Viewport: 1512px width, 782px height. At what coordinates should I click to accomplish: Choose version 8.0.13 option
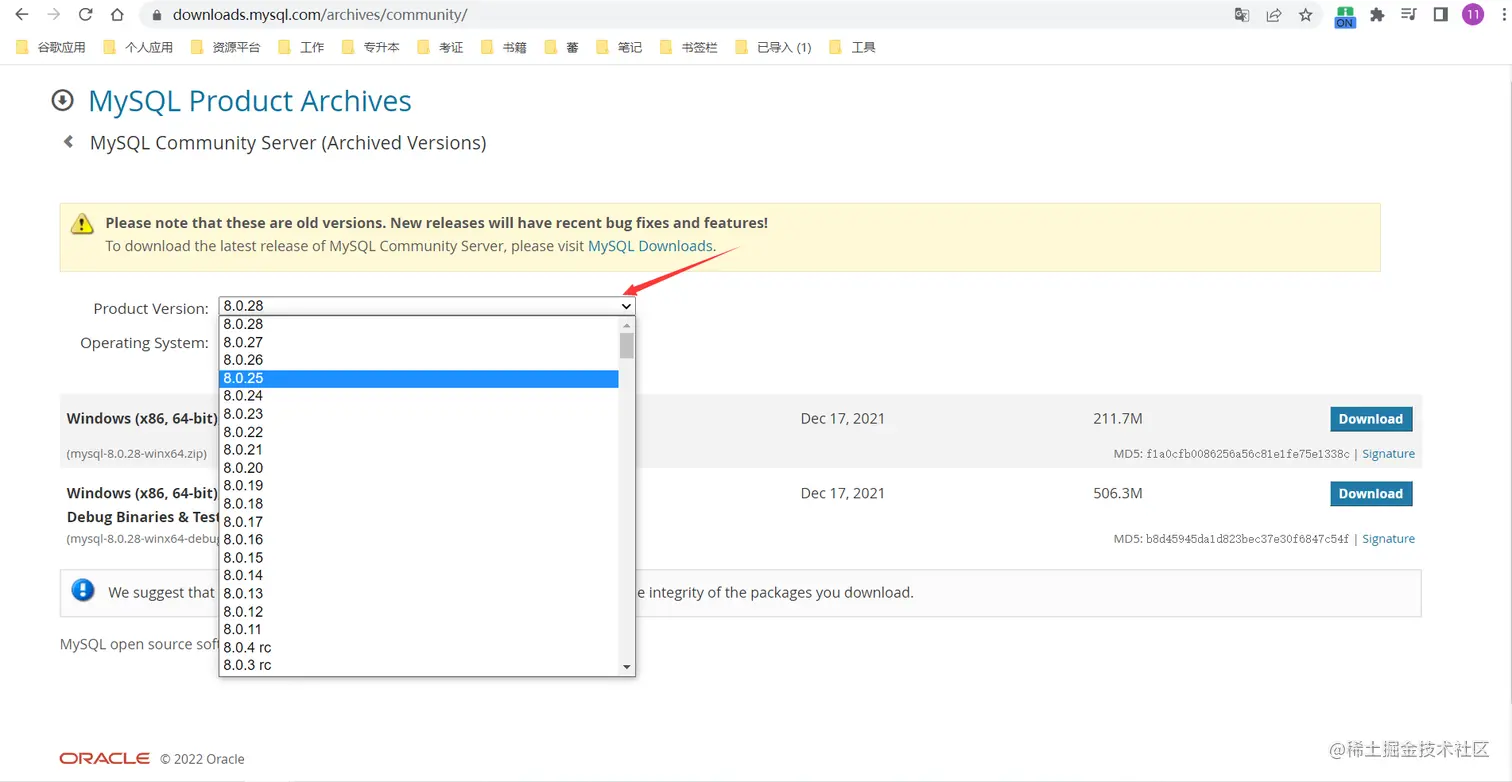419,593
